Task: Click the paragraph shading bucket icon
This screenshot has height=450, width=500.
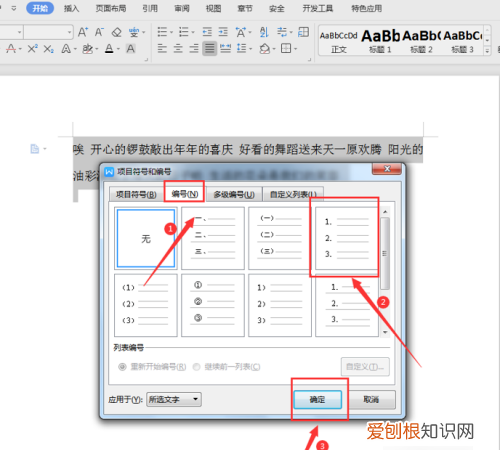Action: pyautogui.click(x=265, y=49)
